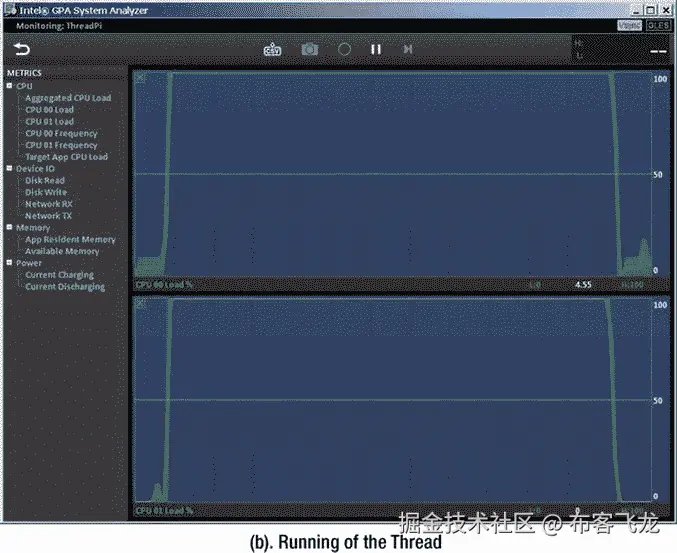Capture a screenshot with the camera icon
Viewport: 677px width, 553px height.
click(310, 49)
